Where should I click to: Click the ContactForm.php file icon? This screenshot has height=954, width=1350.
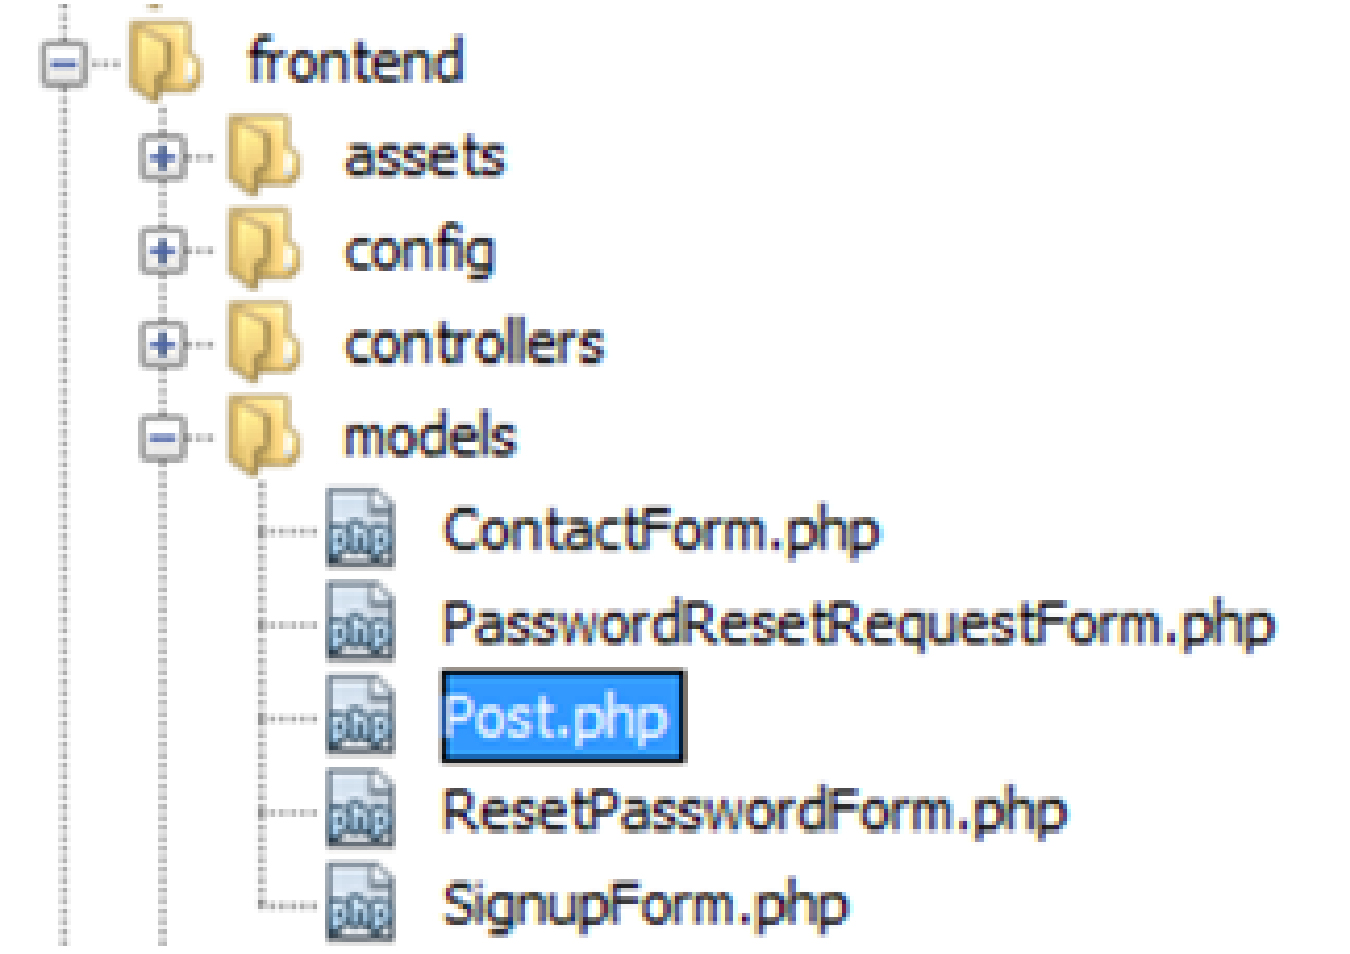(360, 528)
